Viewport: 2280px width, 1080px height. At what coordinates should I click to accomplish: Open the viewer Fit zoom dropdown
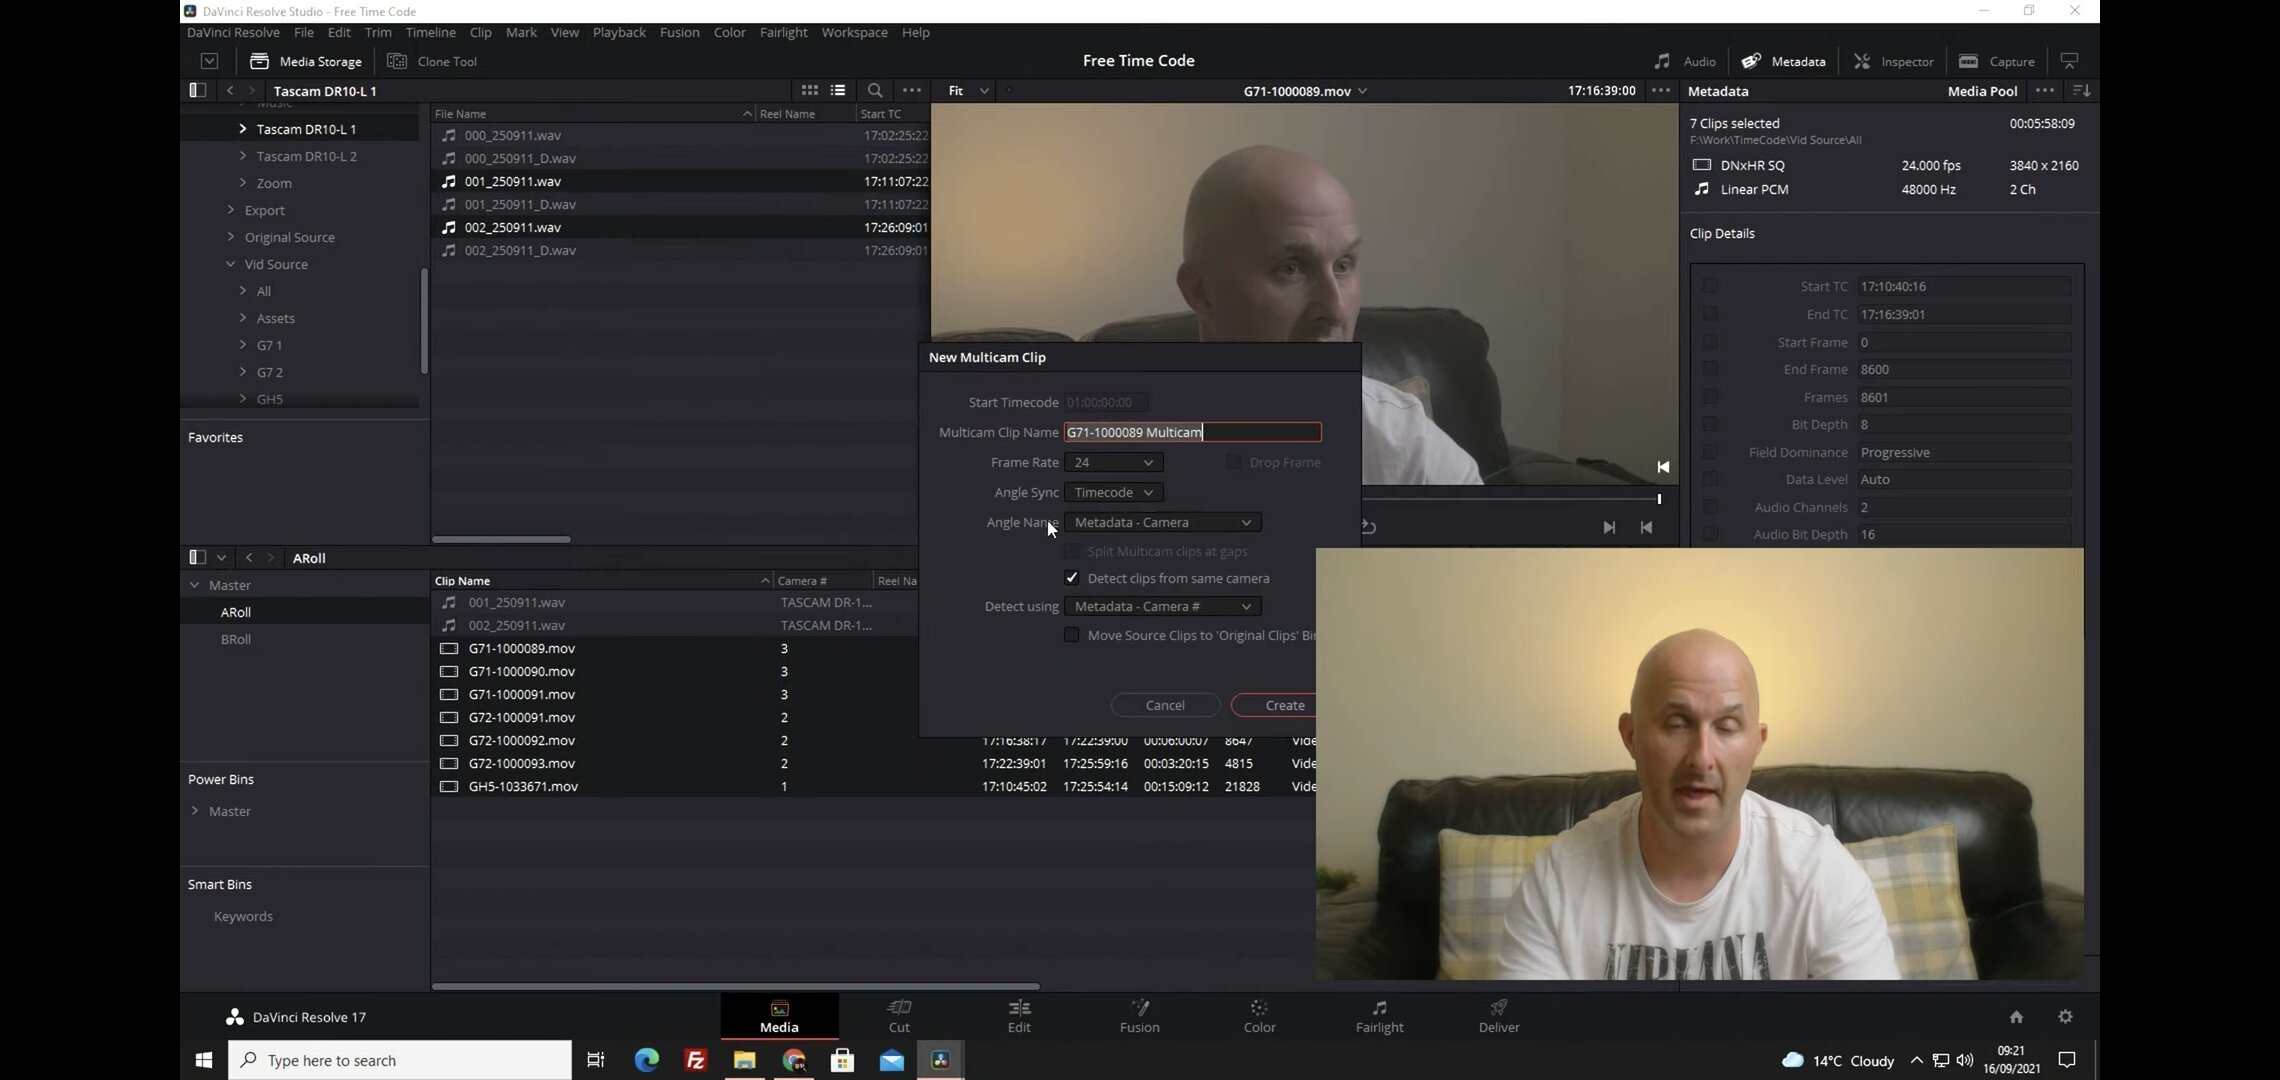967,90
